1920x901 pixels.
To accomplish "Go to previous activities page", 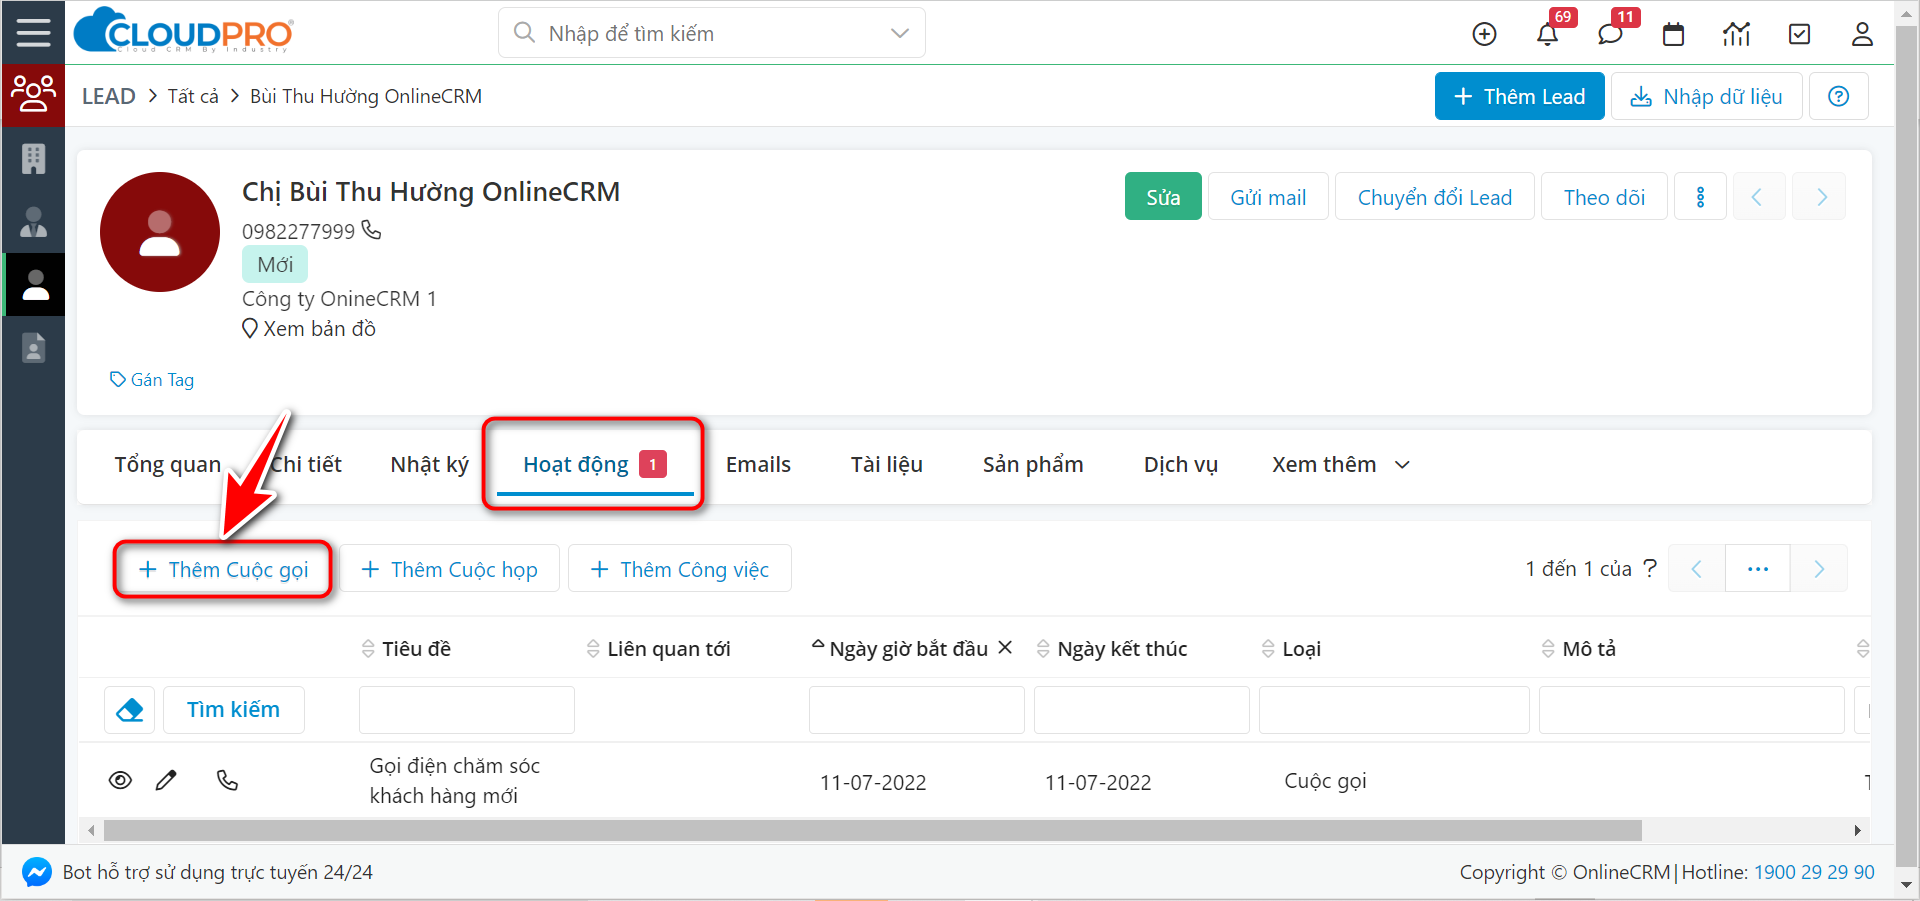I will coord(1696,569).
